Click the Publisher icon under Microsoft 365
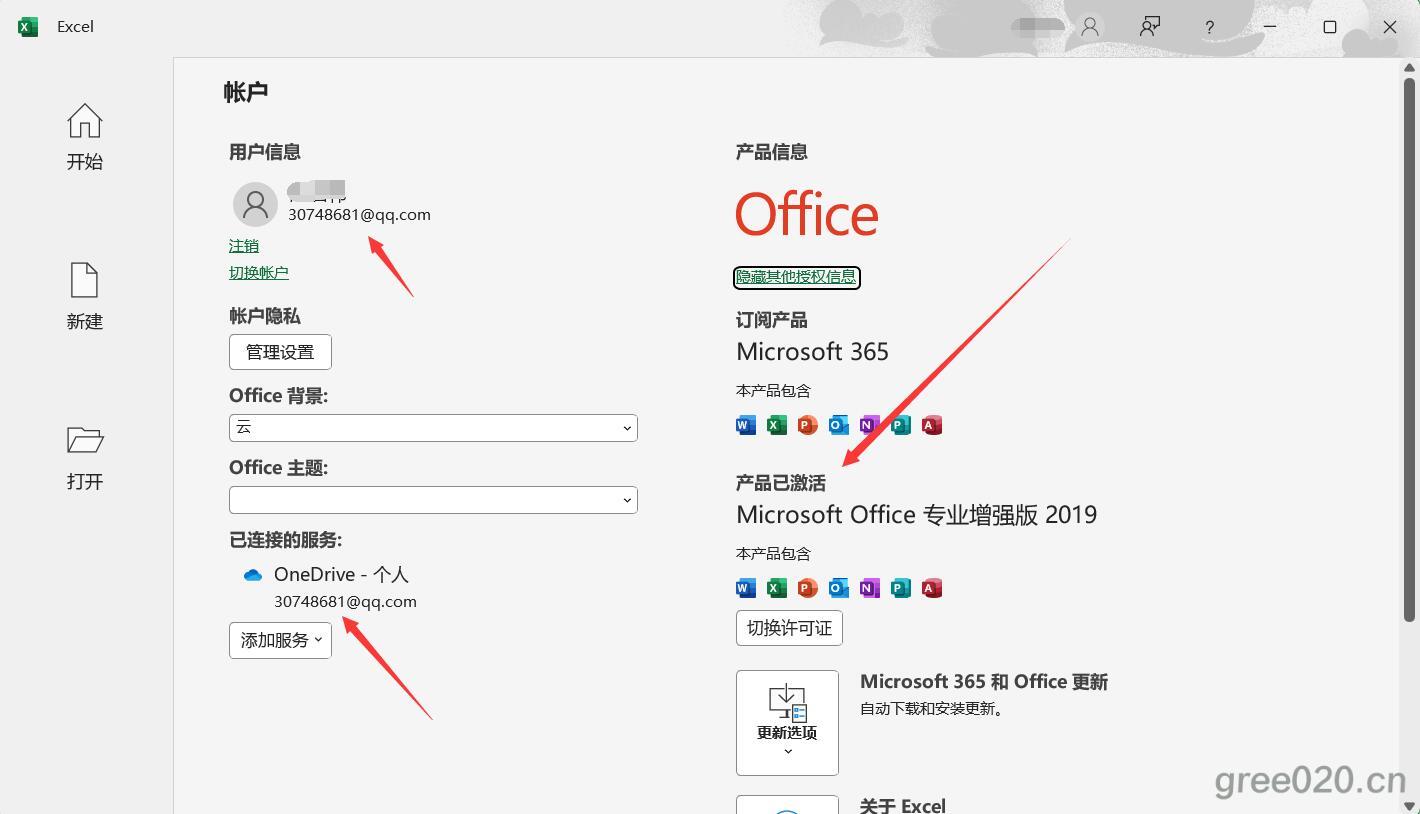The height and width of the screenshot is (814, 1420). pos(901,425)
